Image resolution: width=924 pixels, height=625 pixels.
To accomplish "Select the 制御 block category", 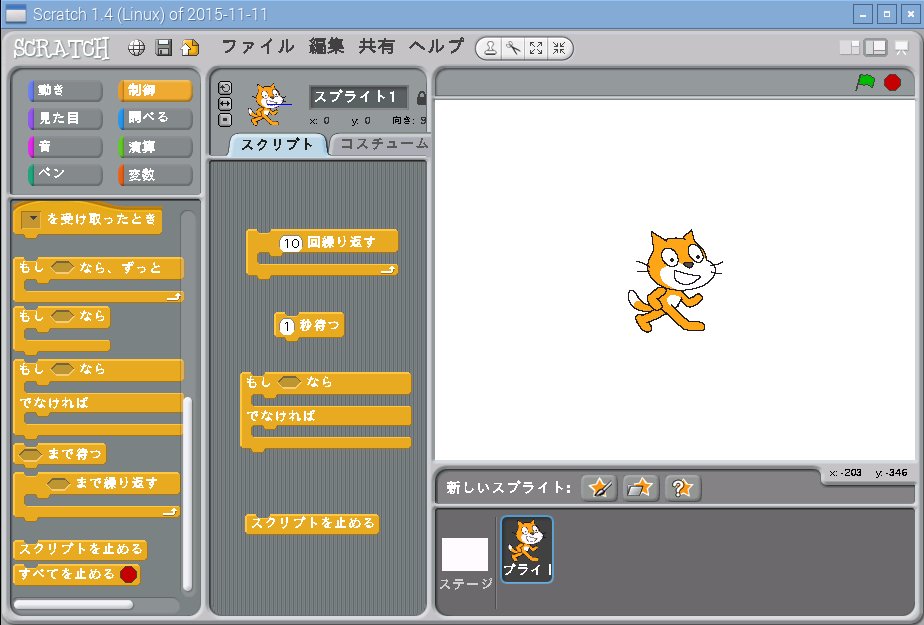I will tap(155, 90).
